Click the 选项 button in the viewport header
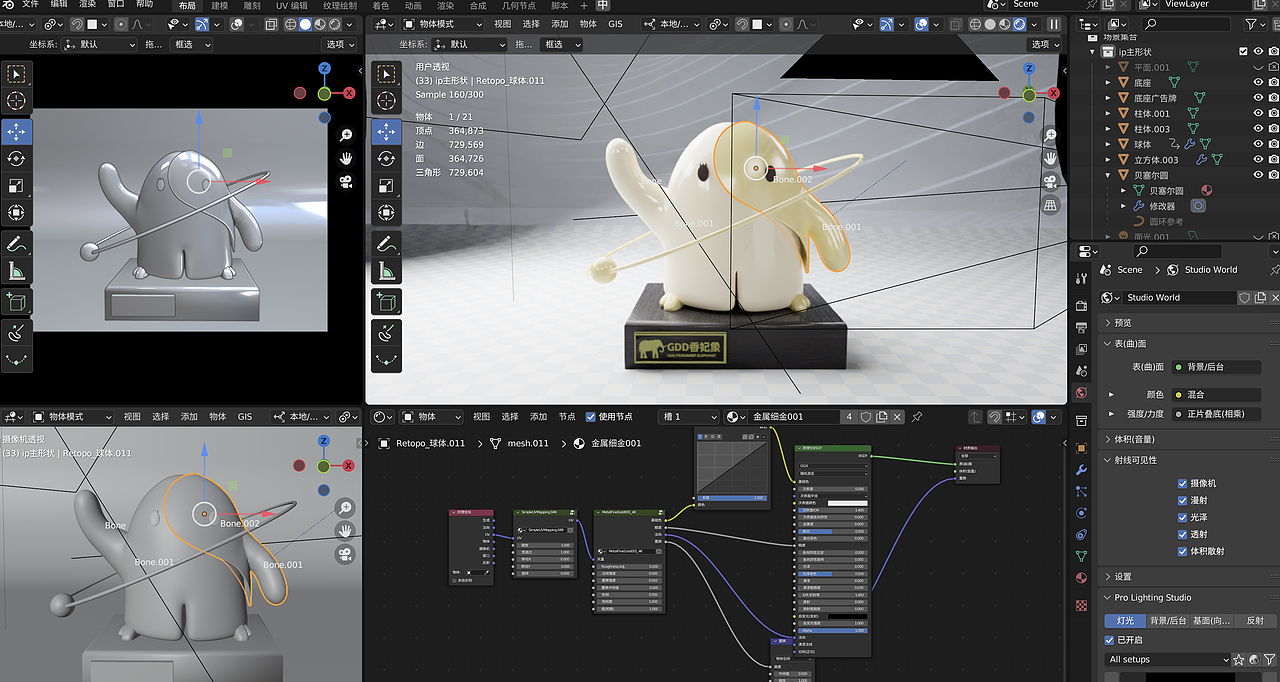Screen dimensions: 1280x682 [x=1041, y=44]
